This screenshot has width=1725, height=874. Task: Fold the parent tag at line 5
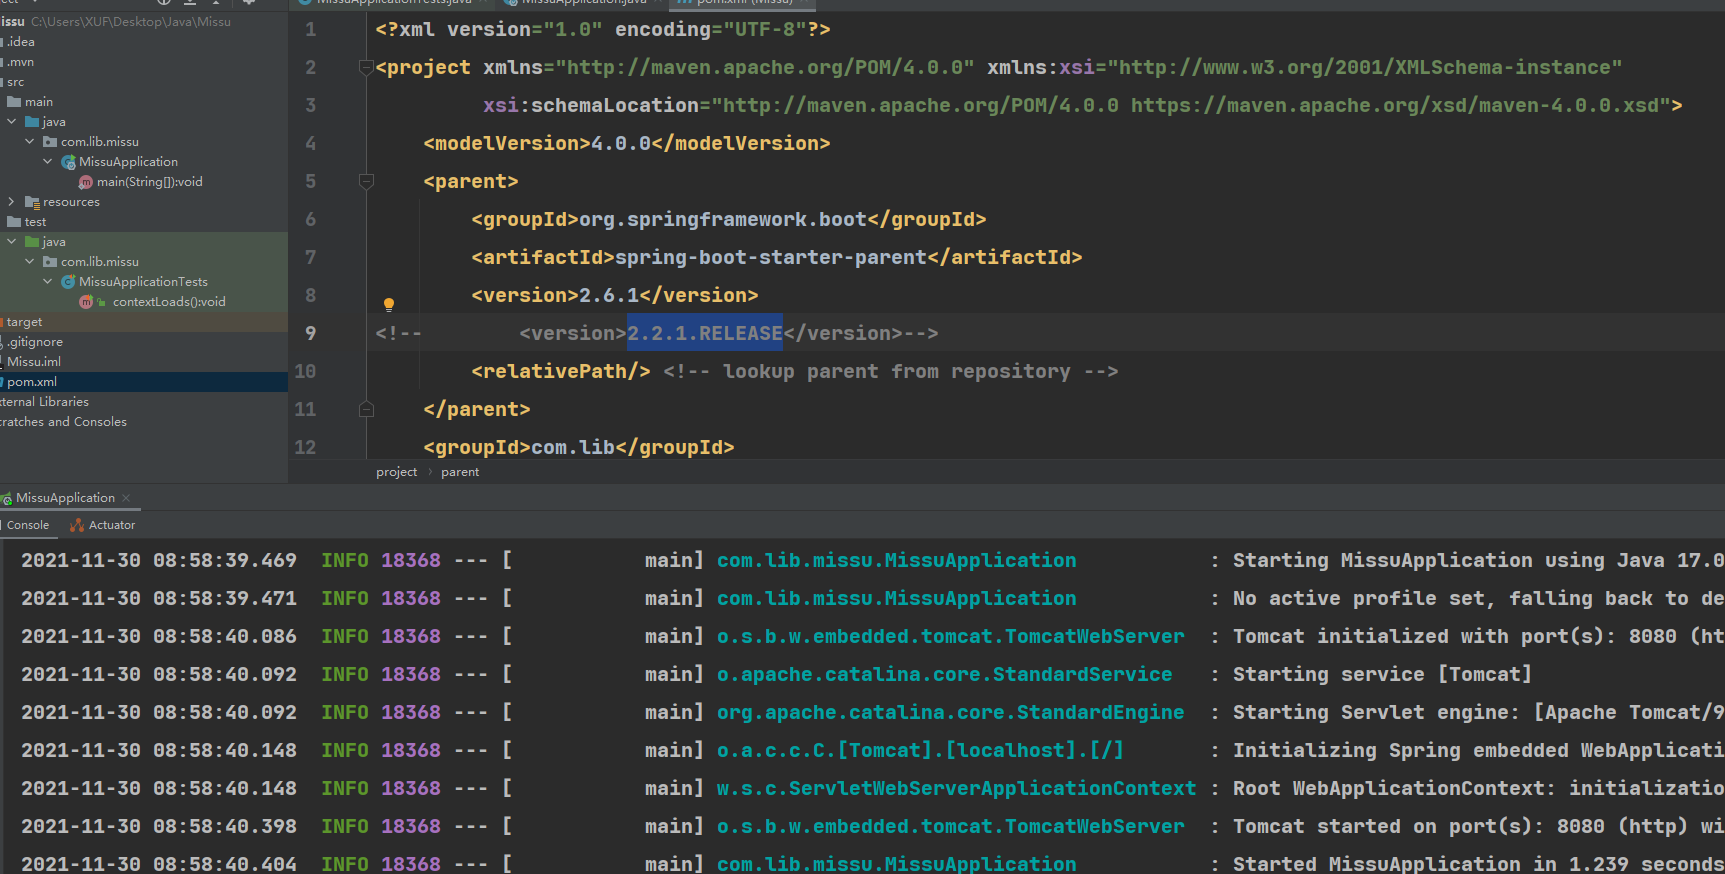pyautogui.click(x=366, y=182)
